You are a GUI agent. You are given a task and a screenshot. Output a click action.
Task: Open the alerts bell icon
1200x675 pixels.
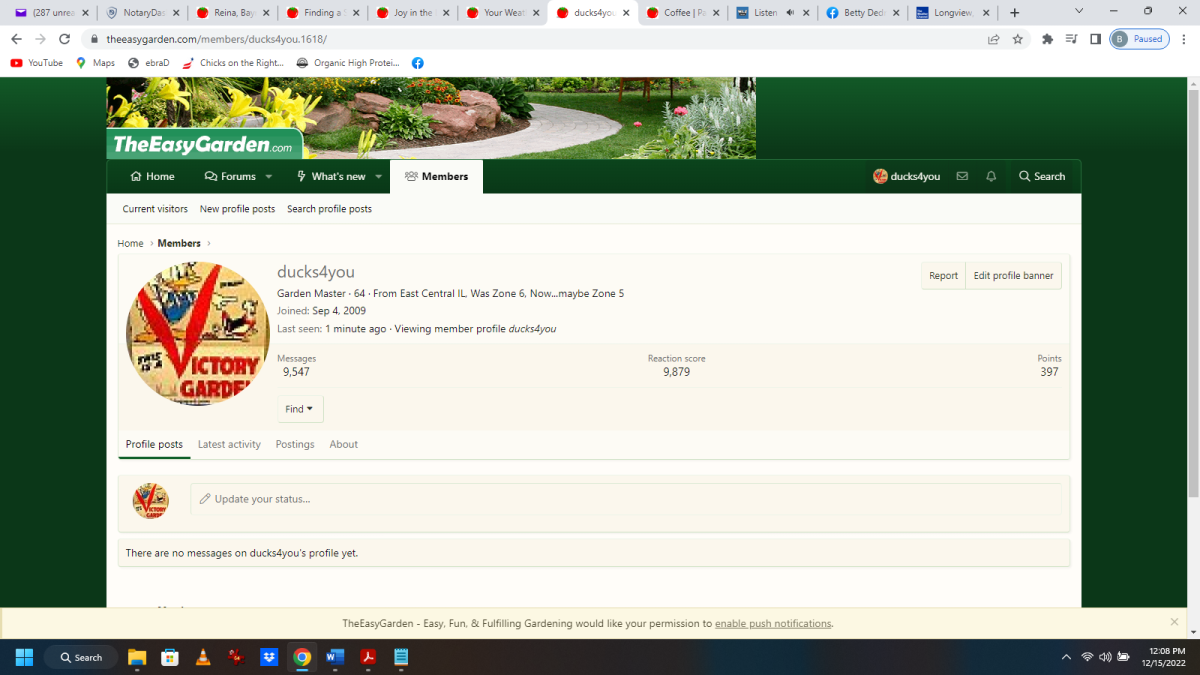(991, 176)
